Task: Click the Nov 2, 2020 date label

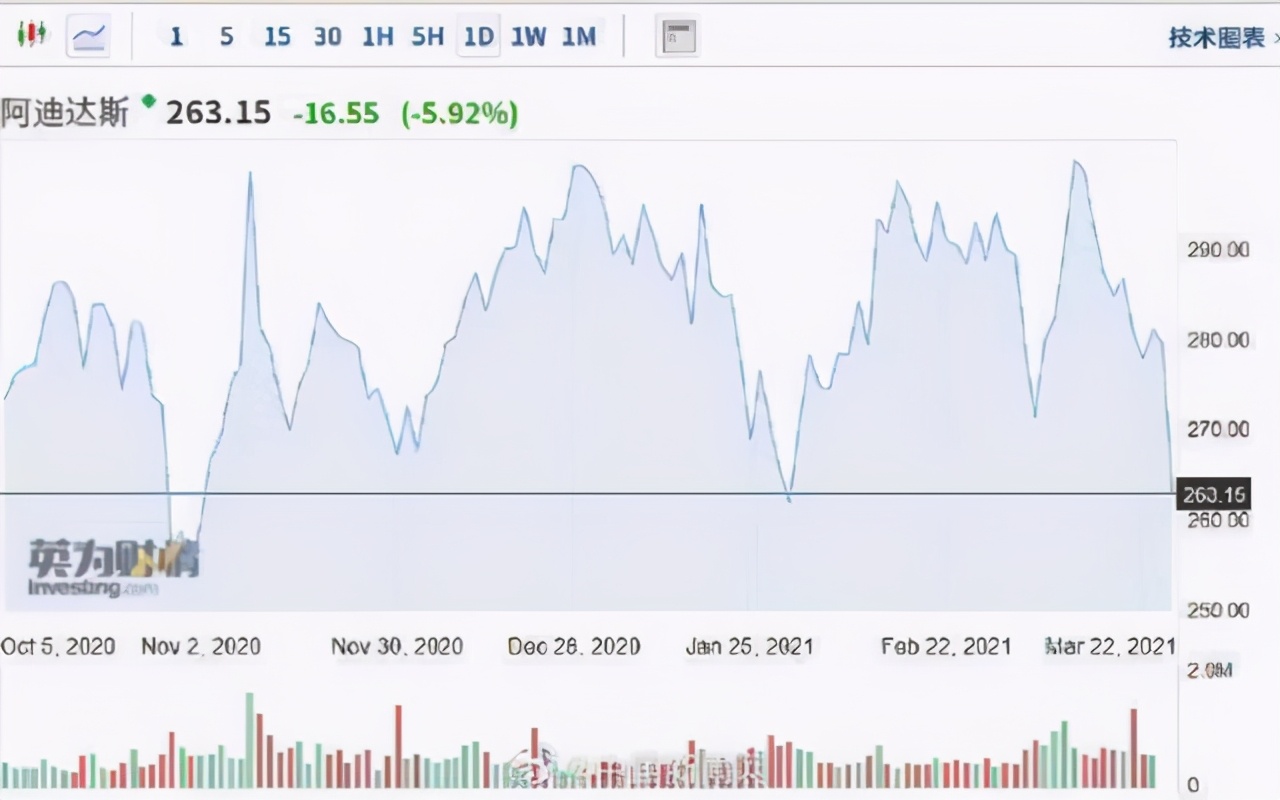Action: [x=200, y=646]
